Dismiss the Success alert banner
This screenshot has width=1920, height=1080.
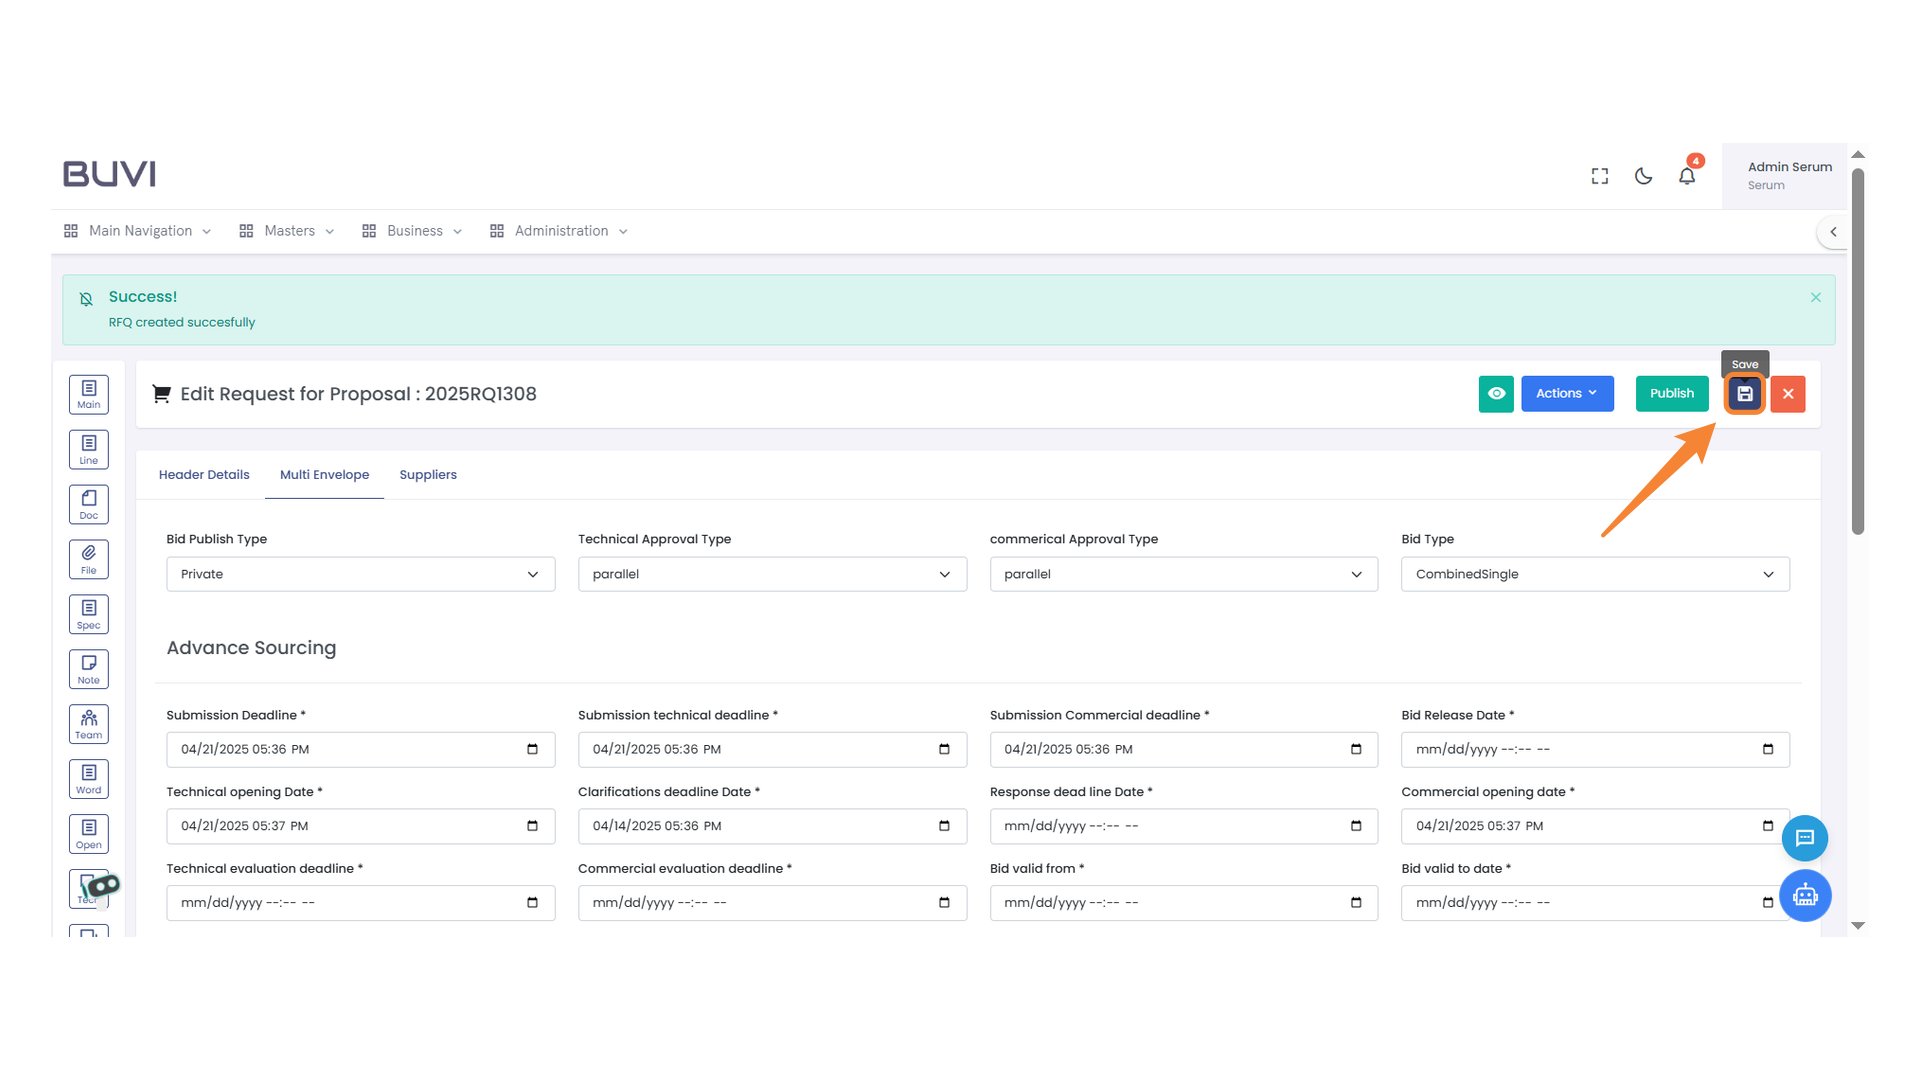tap(1815, 298)
